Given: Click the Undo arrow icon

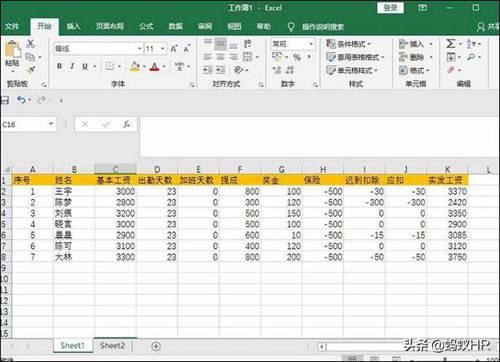Looking at the screenshot, I should click(x=21, y=100).
